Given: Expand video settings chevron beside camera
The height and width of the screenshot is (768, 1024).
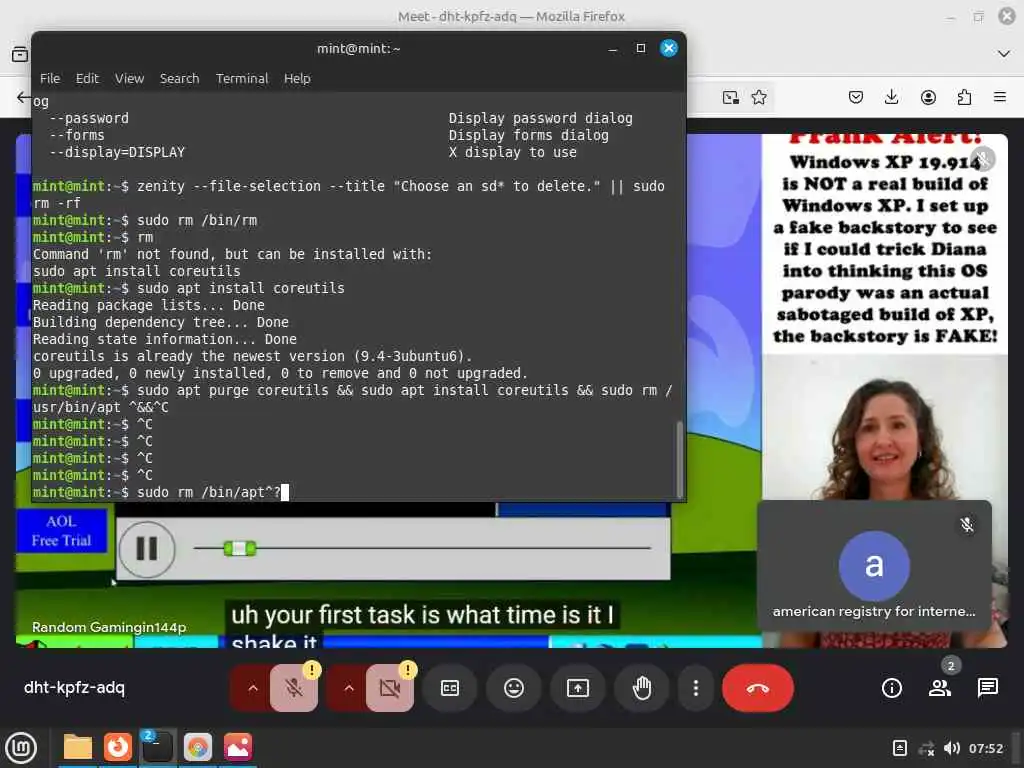Looking at the screenshot, I should pos(349,688).
